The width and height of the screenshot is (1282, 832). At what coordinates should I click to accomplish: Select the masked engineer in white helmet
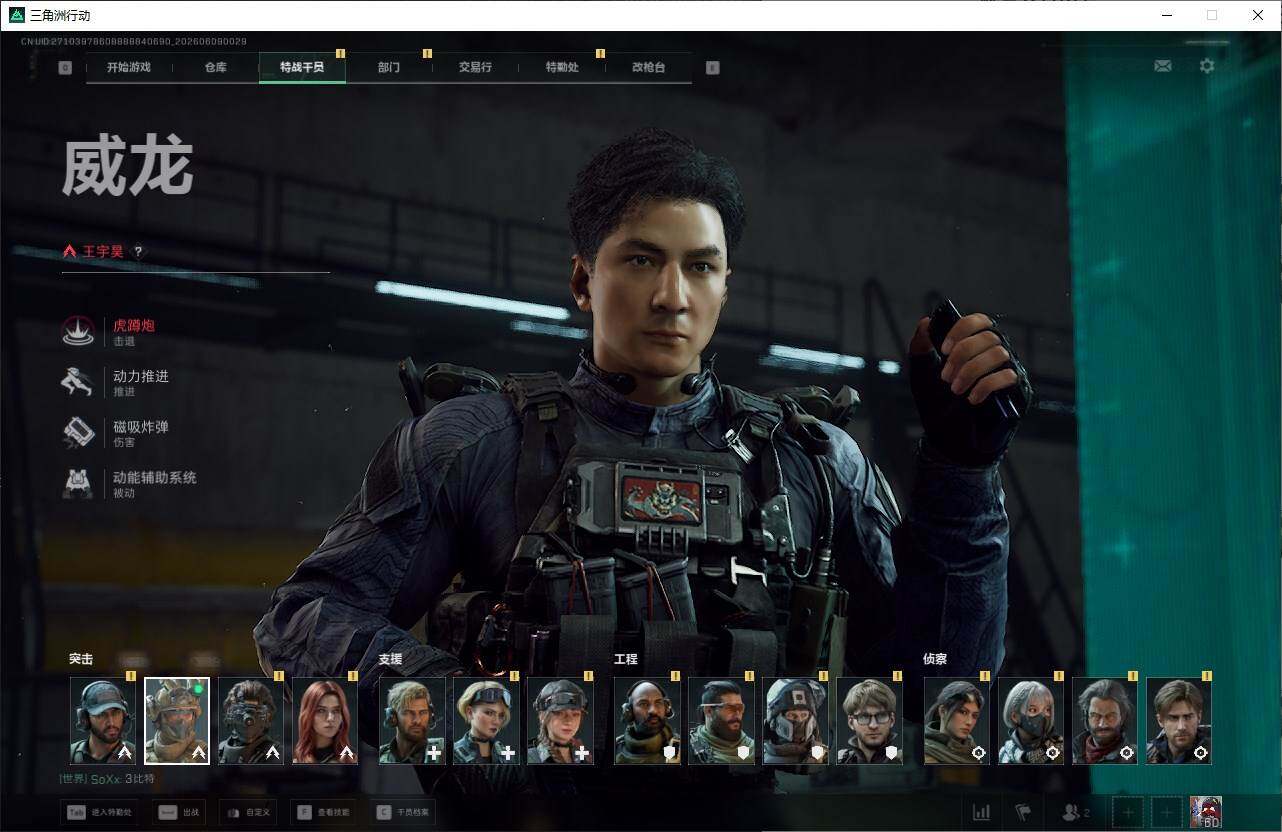pos(795,721)
